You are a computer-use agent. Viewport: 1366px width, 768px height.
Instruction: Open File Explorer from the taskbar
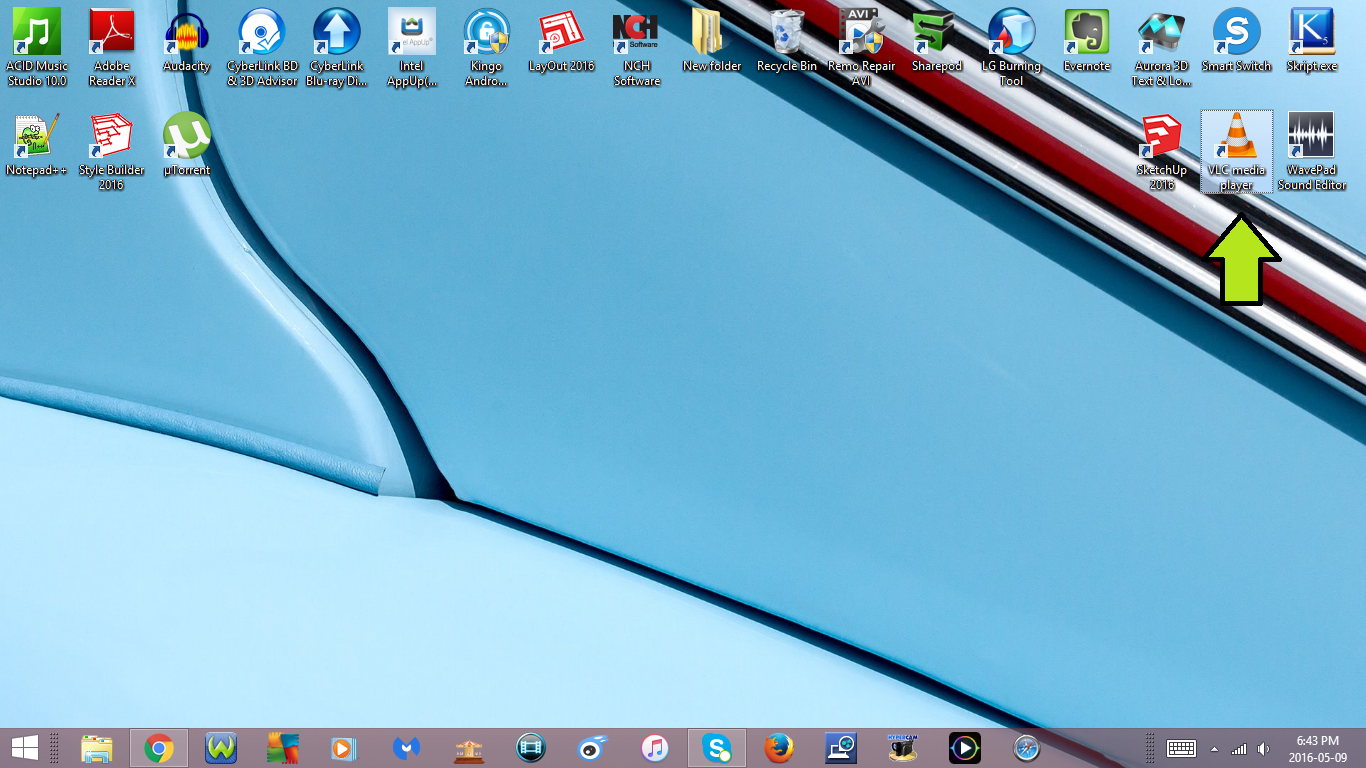pyautogui.click(x=97, y=747)
